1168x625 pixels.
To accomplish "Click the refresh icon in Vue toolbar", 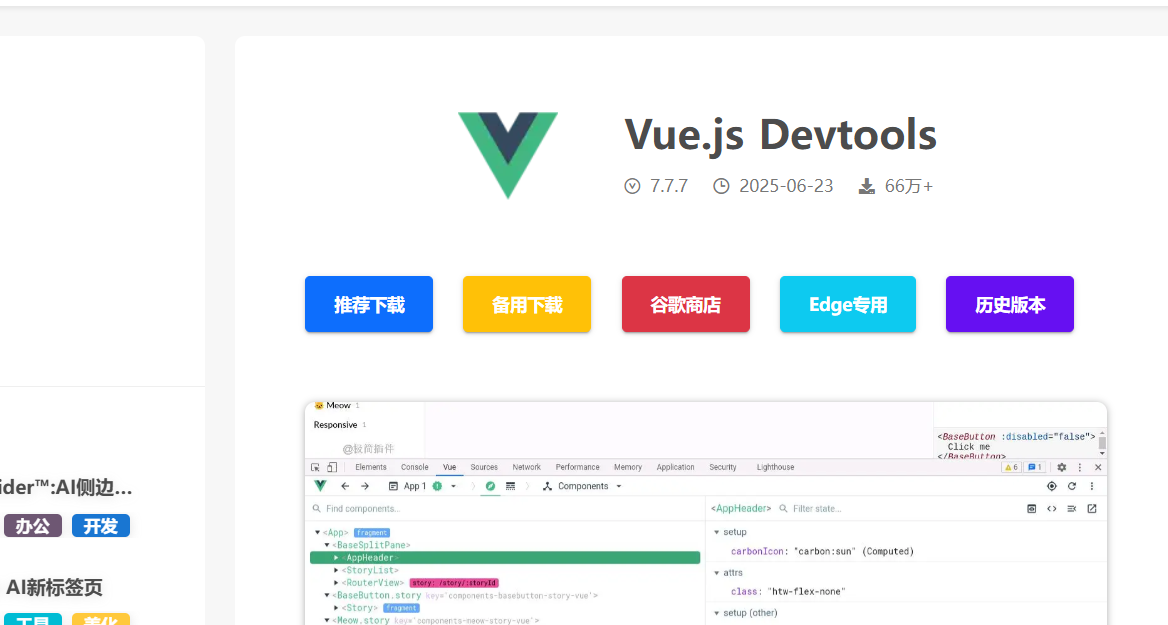I will tap(1072, 486).
